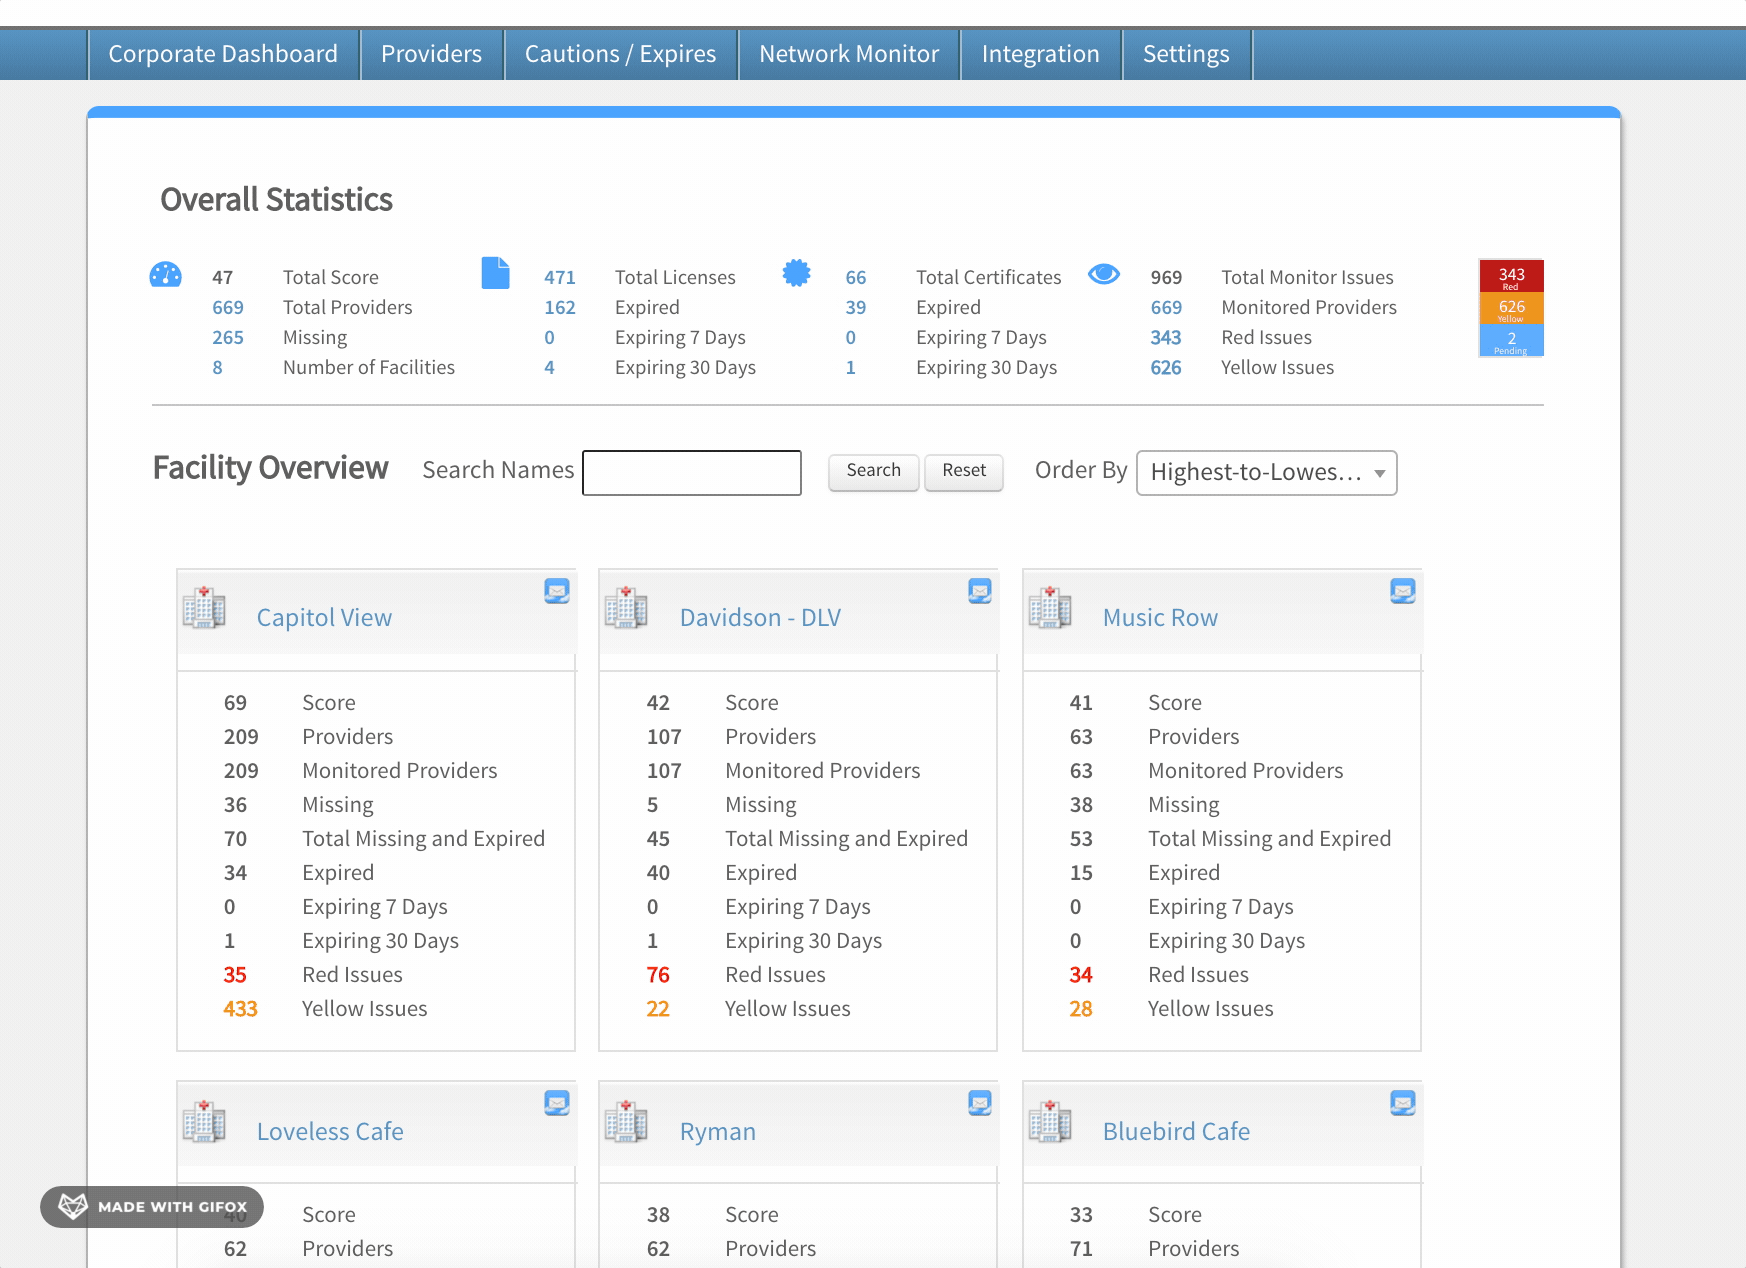The height and width of the screenshot is (1268, 1746).
Task: Focus the Search Names input field
Action: [692, 472]
